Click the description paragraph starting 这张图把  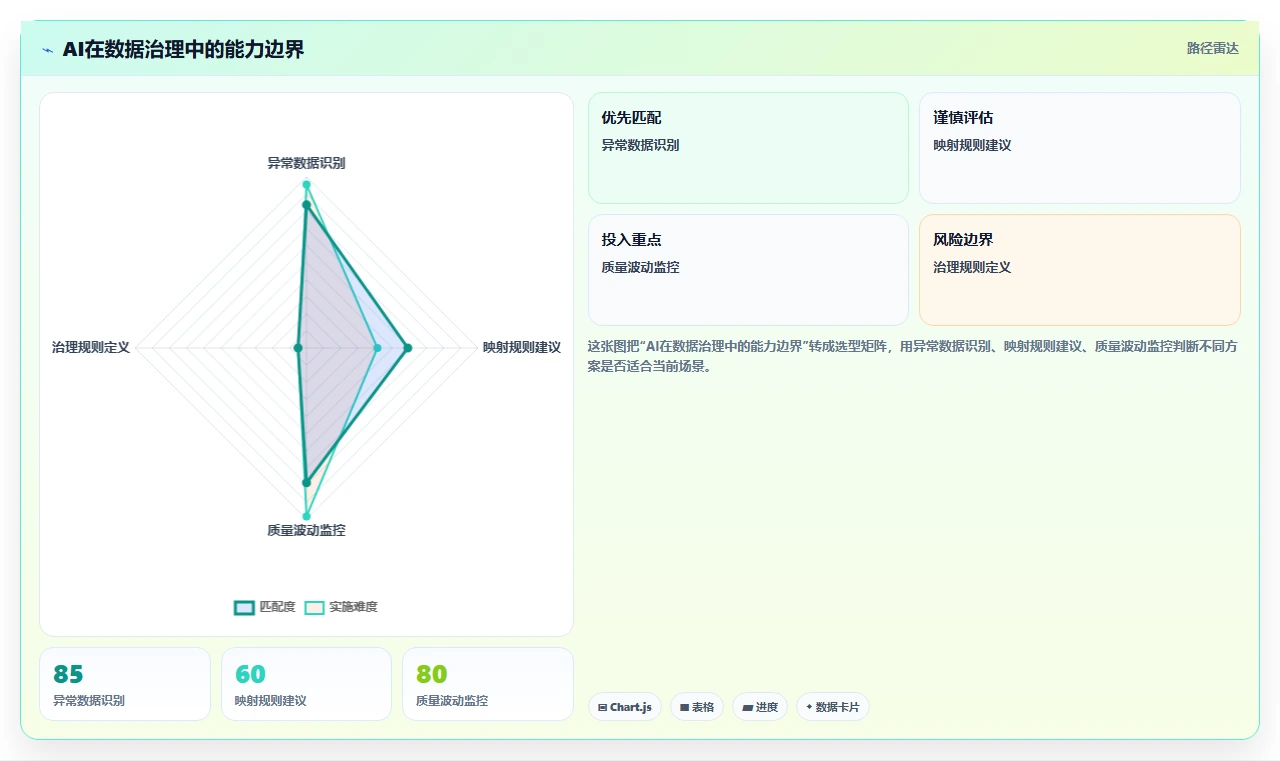tap(914, 356)
